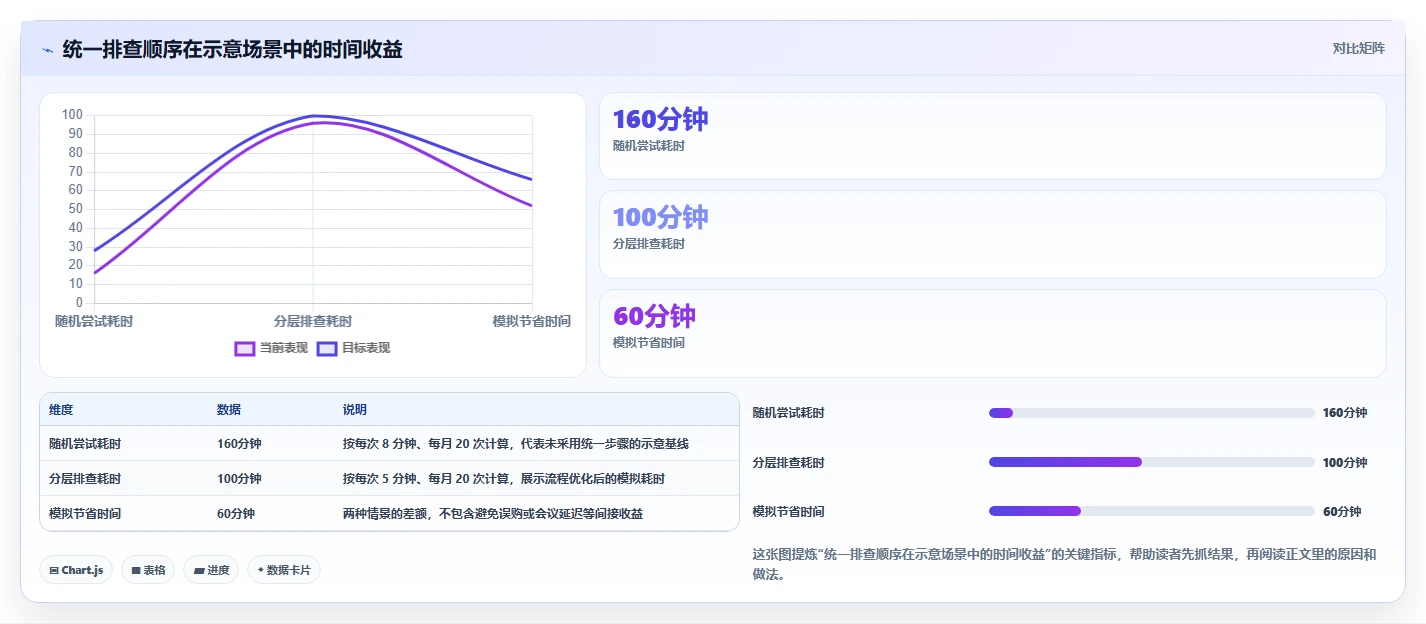Image resolution: width=1426 pixels, height=624 pixels.
Task: Click the 说明 table column header
Action: 355,410
